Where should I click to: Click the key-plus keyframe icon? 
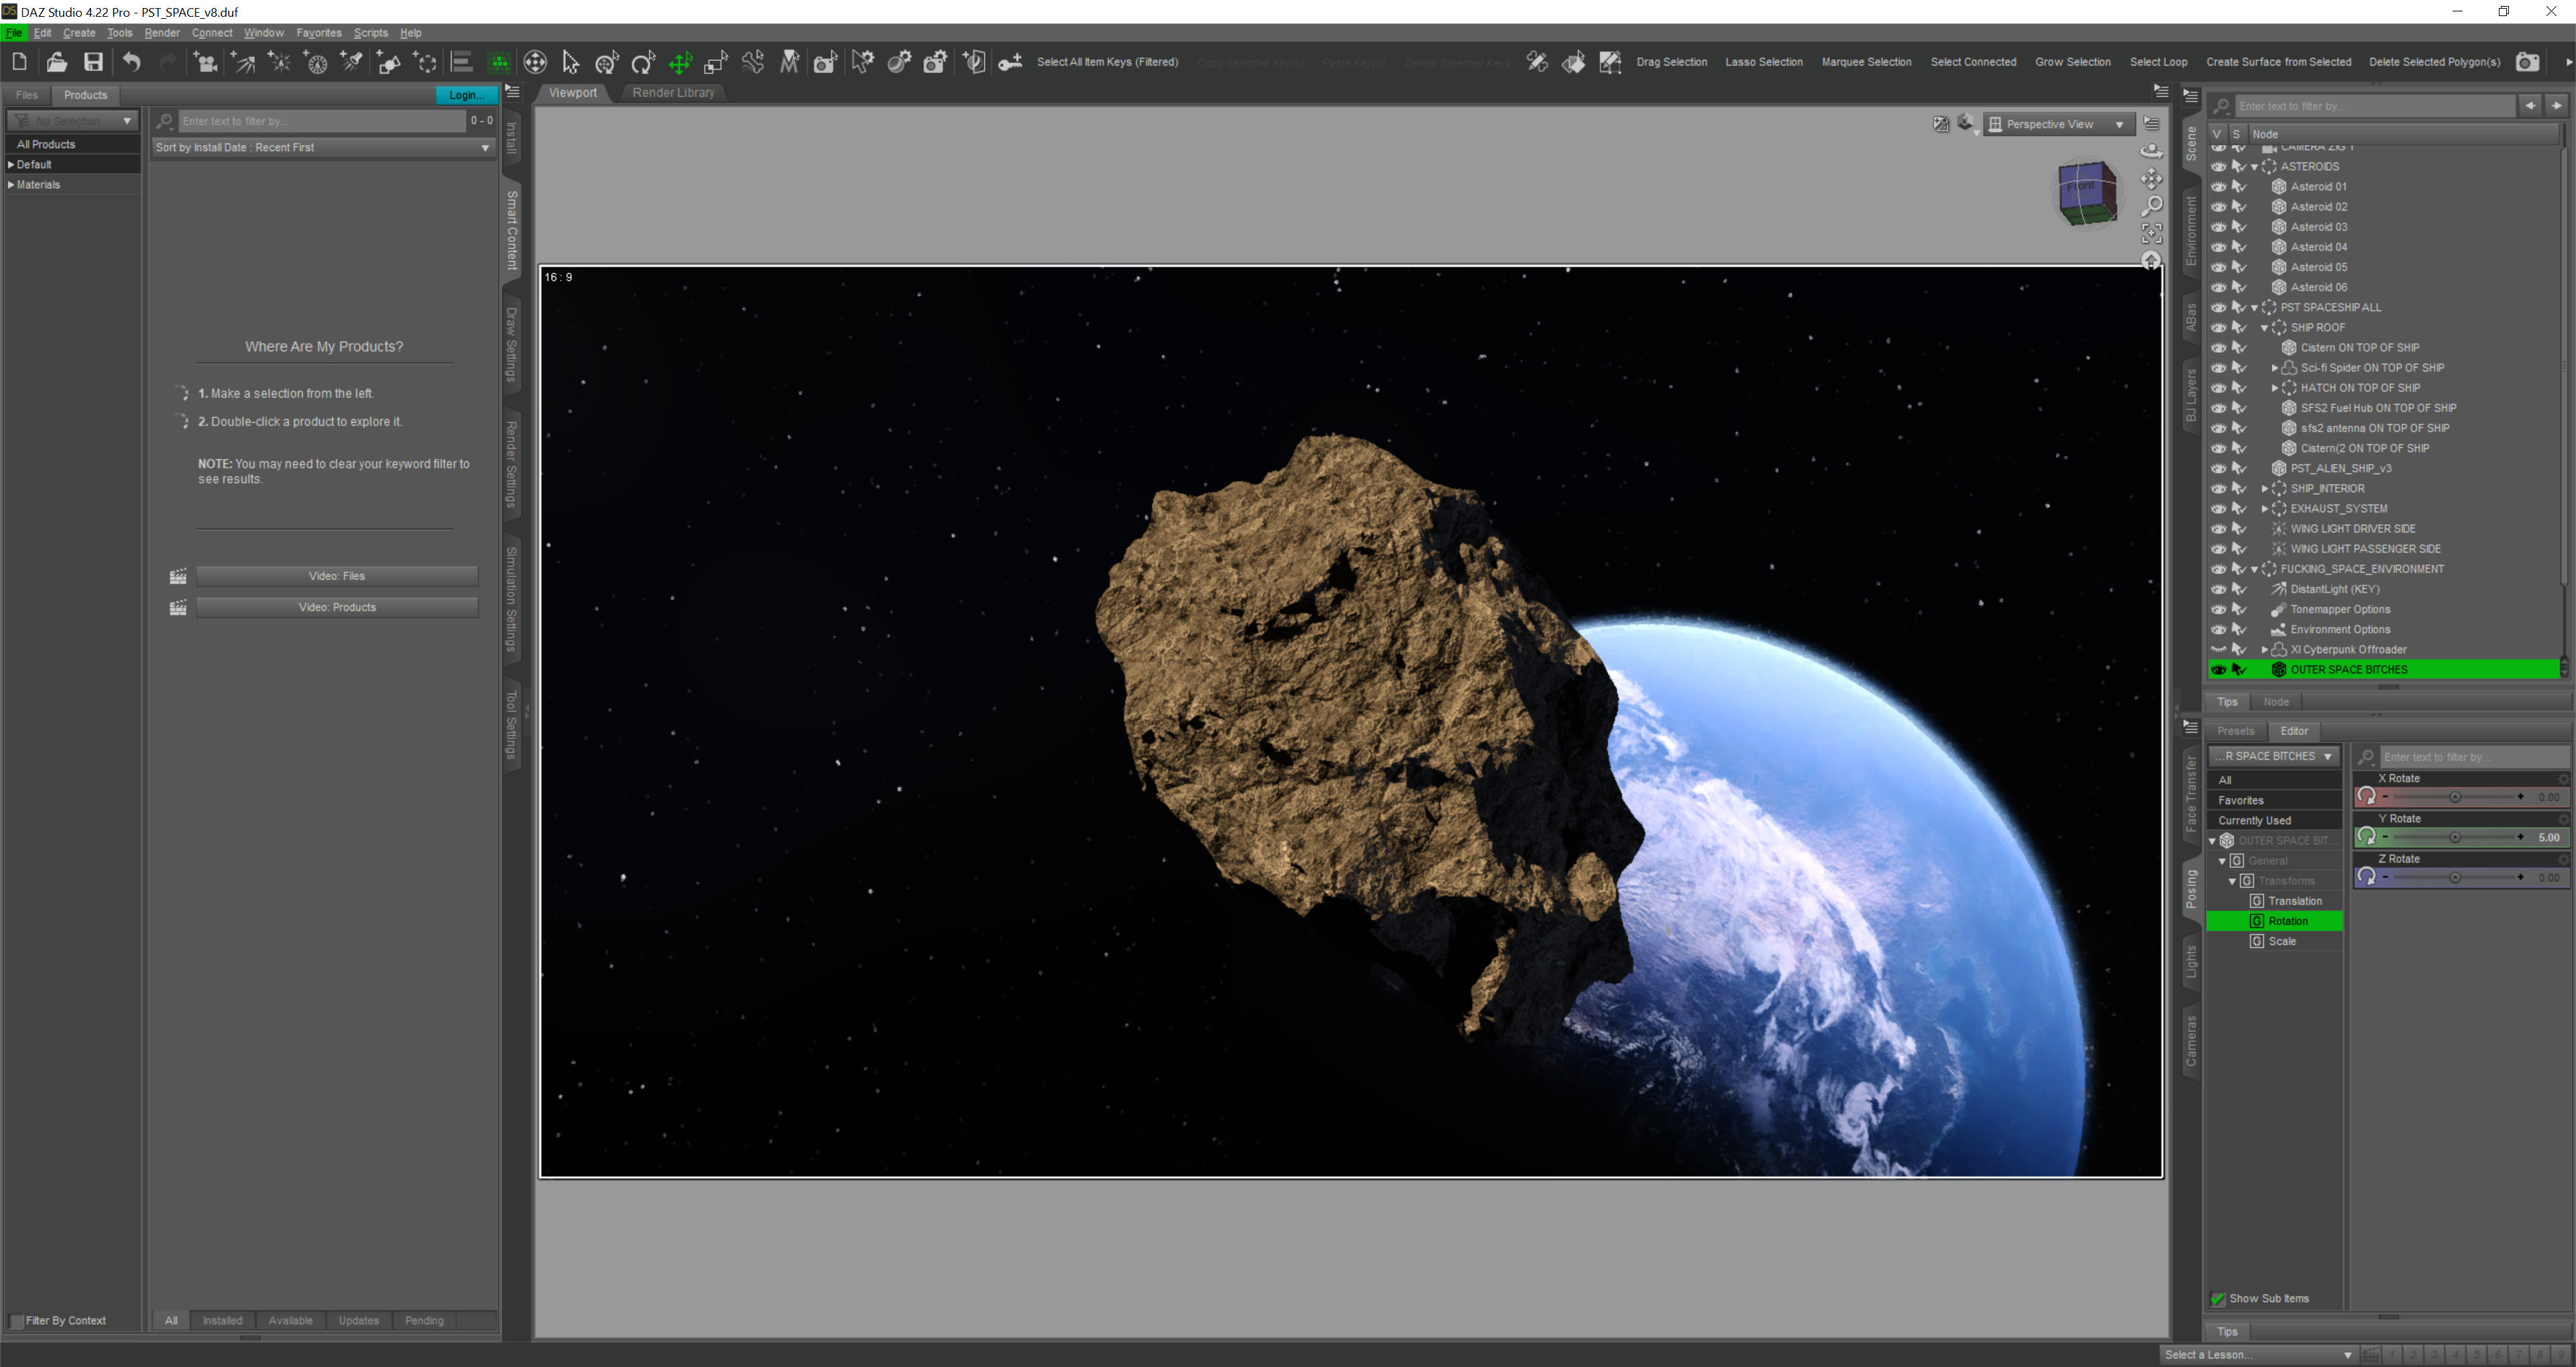pos(1010,62)
